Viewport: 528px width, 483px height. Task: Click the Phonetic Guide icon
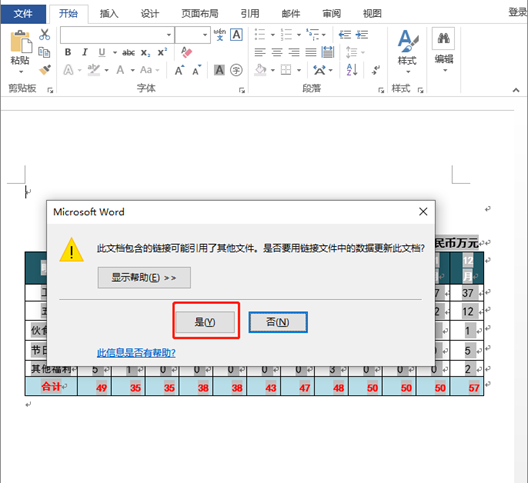220,34
